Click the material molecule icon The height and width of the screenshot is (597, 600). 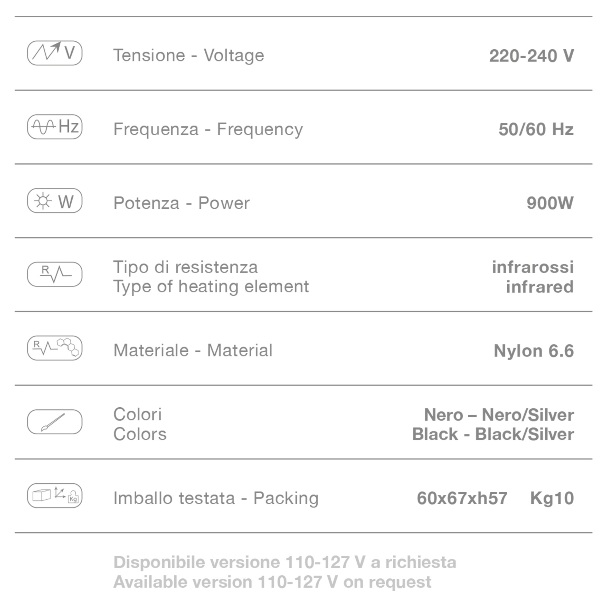pos(54,349)
